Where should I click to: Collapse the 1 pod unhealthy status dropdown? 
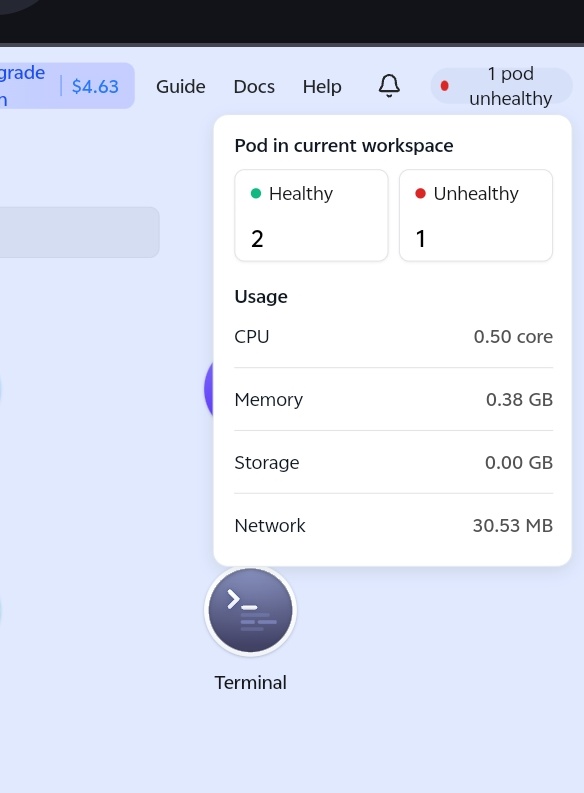[x=501, y=86]
